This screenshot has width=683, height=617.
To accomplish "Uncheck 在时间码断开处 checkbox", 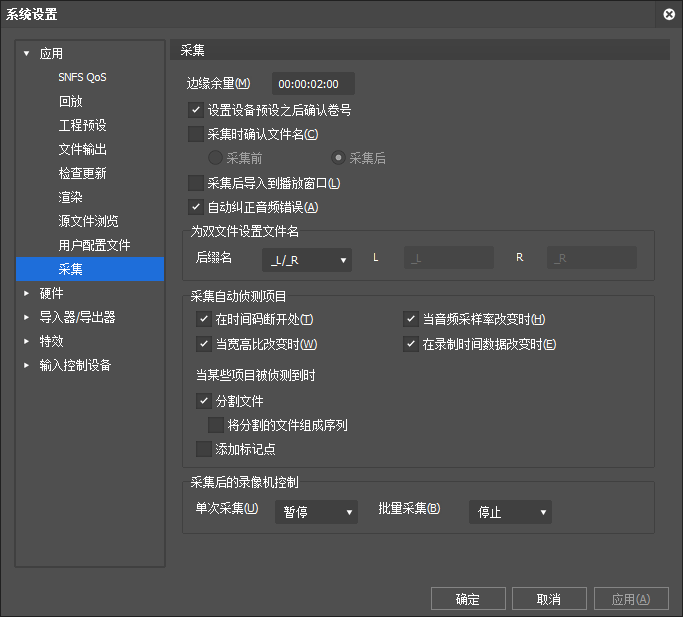I will 204,319.
